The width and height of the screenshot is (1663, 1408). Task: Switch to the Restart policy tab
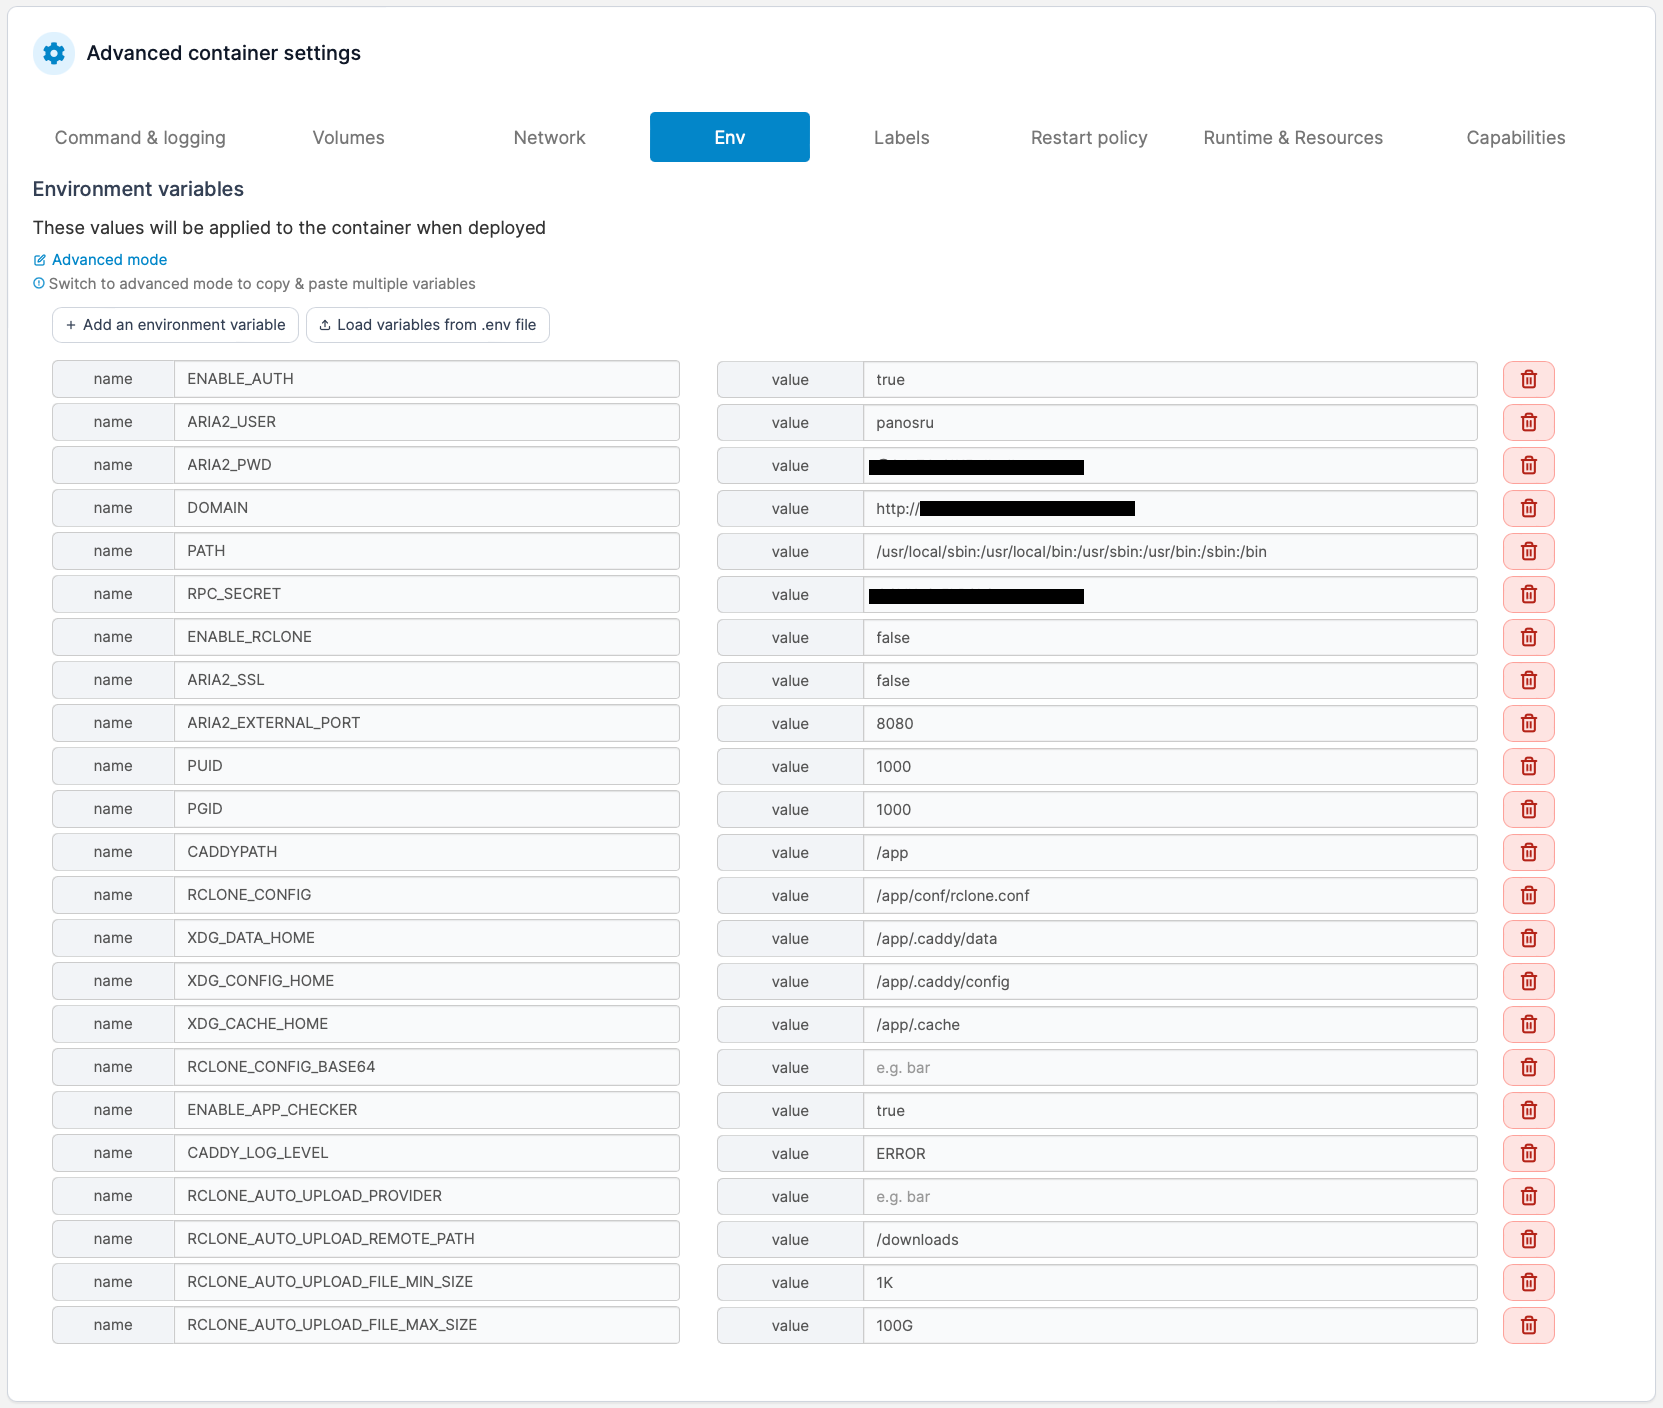point(1088,137)
